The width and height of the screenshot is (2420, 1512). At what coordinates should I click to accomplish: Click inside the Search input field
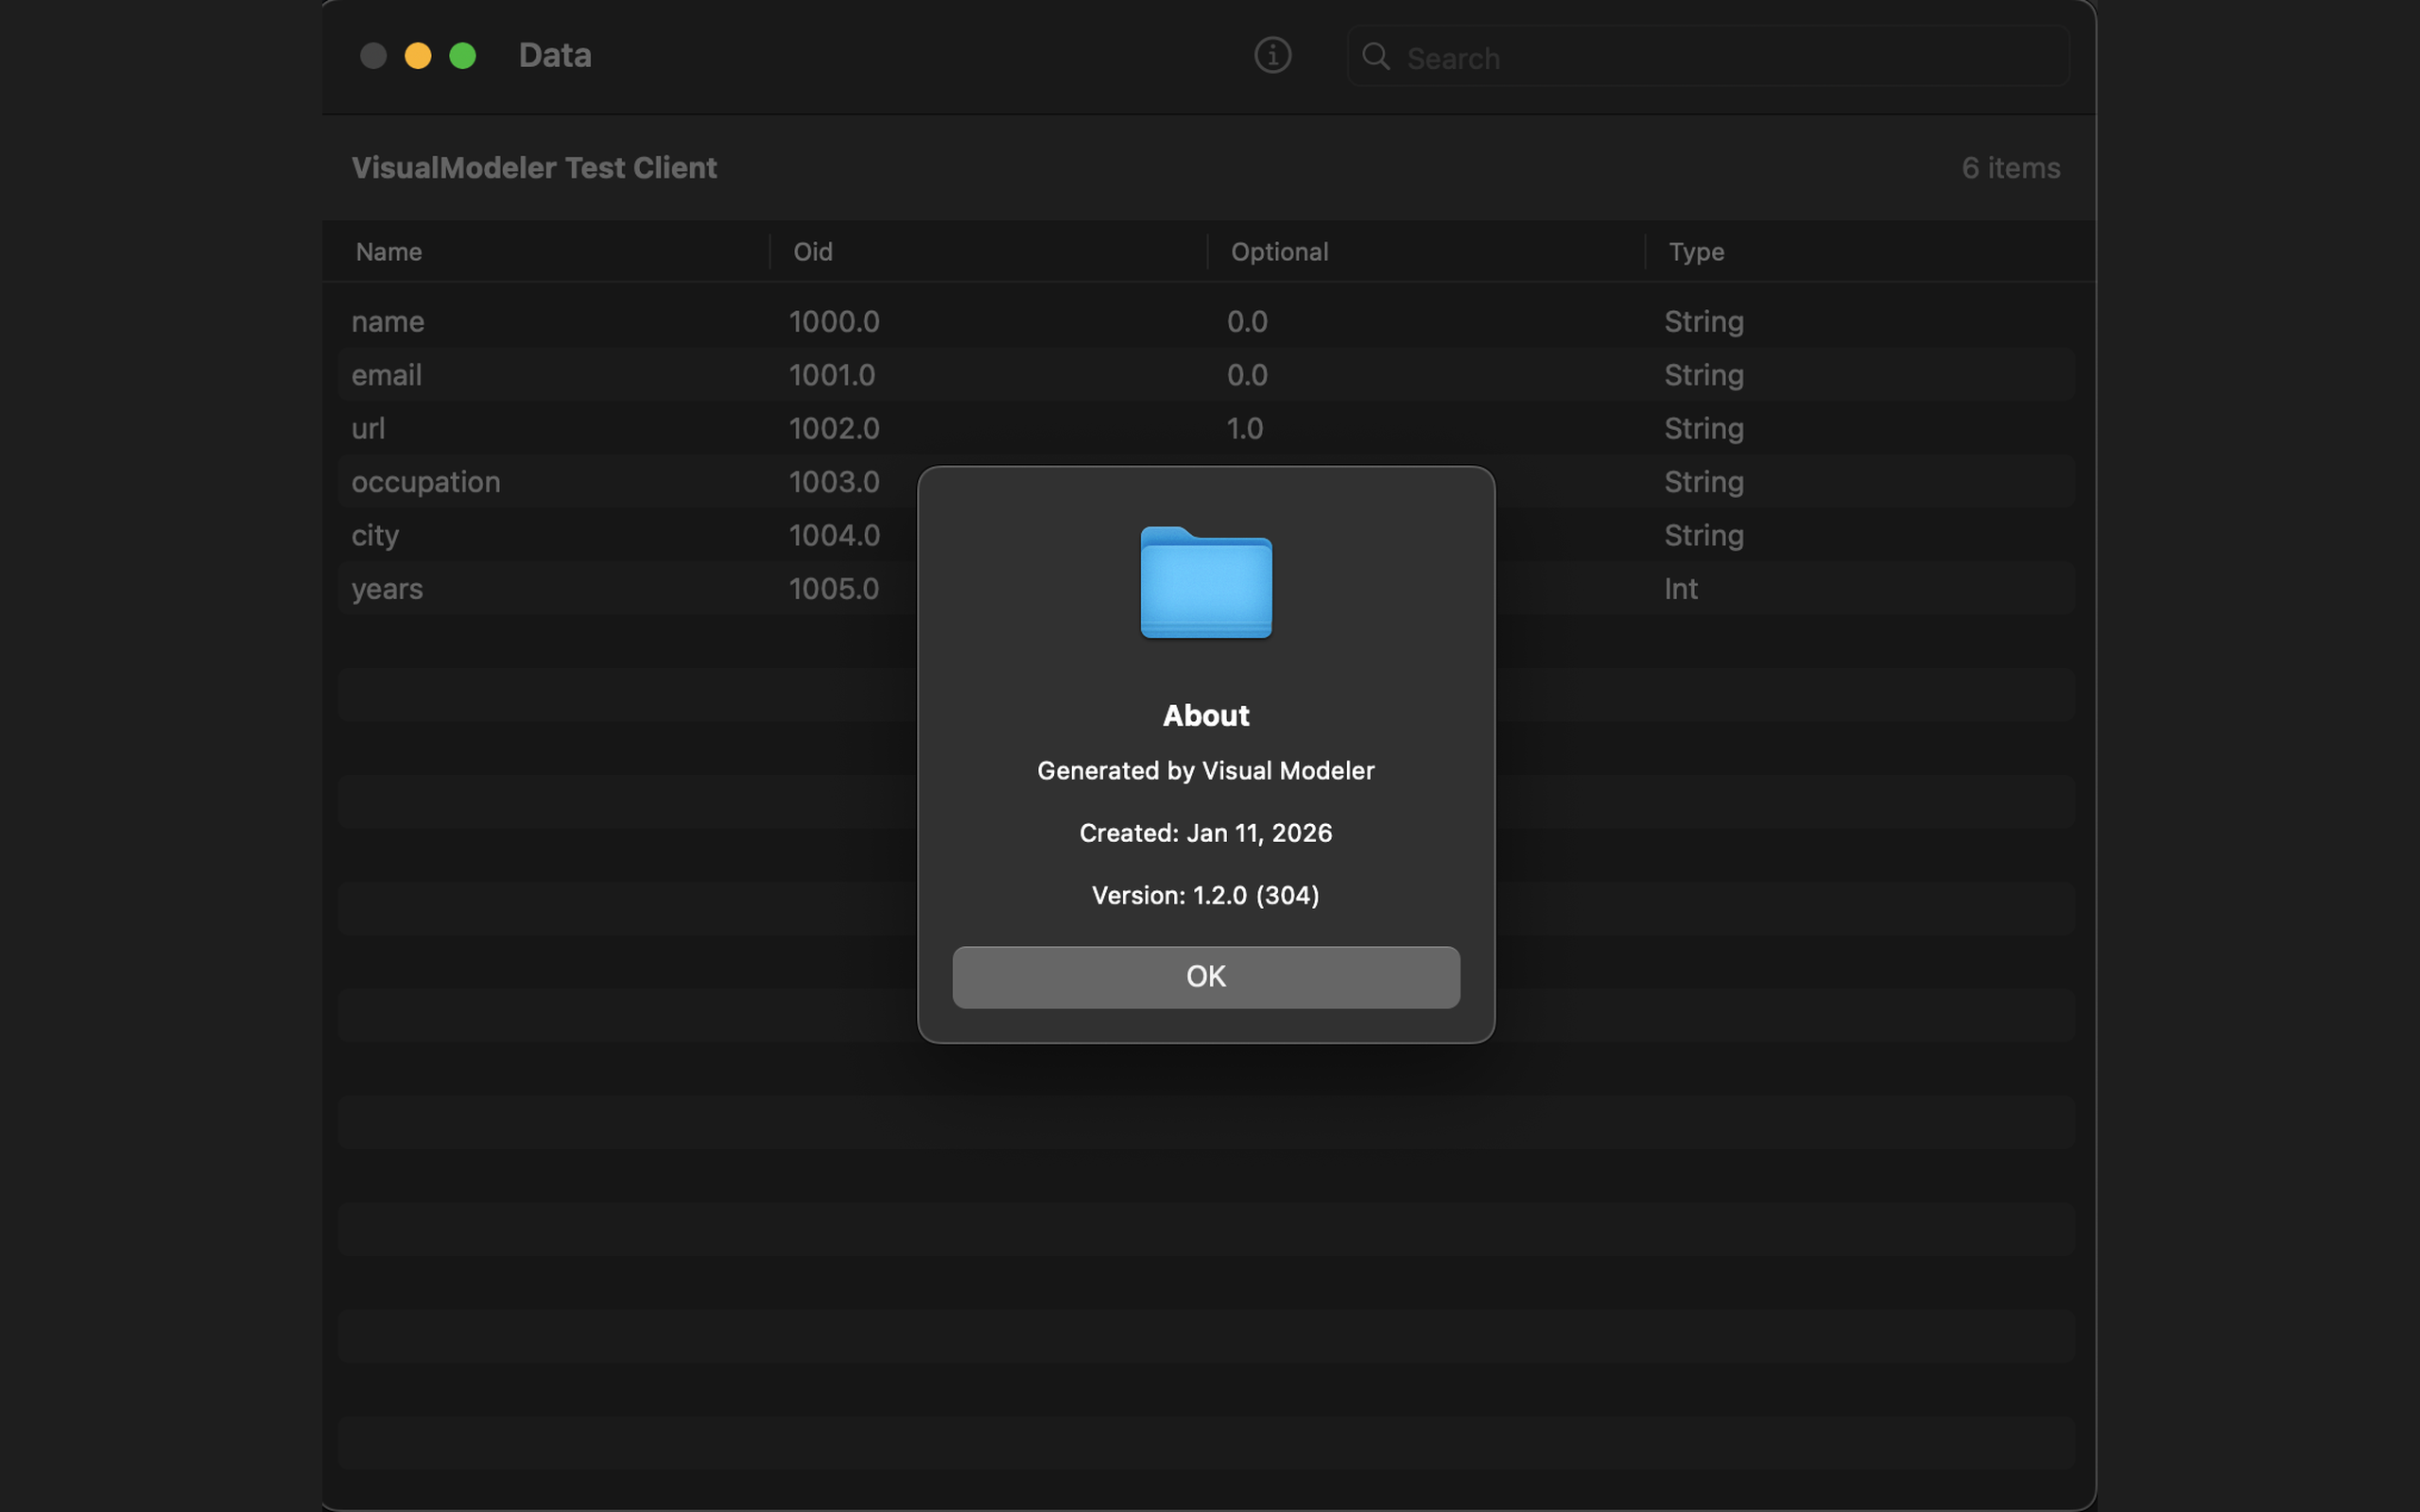pos(1700,57)
